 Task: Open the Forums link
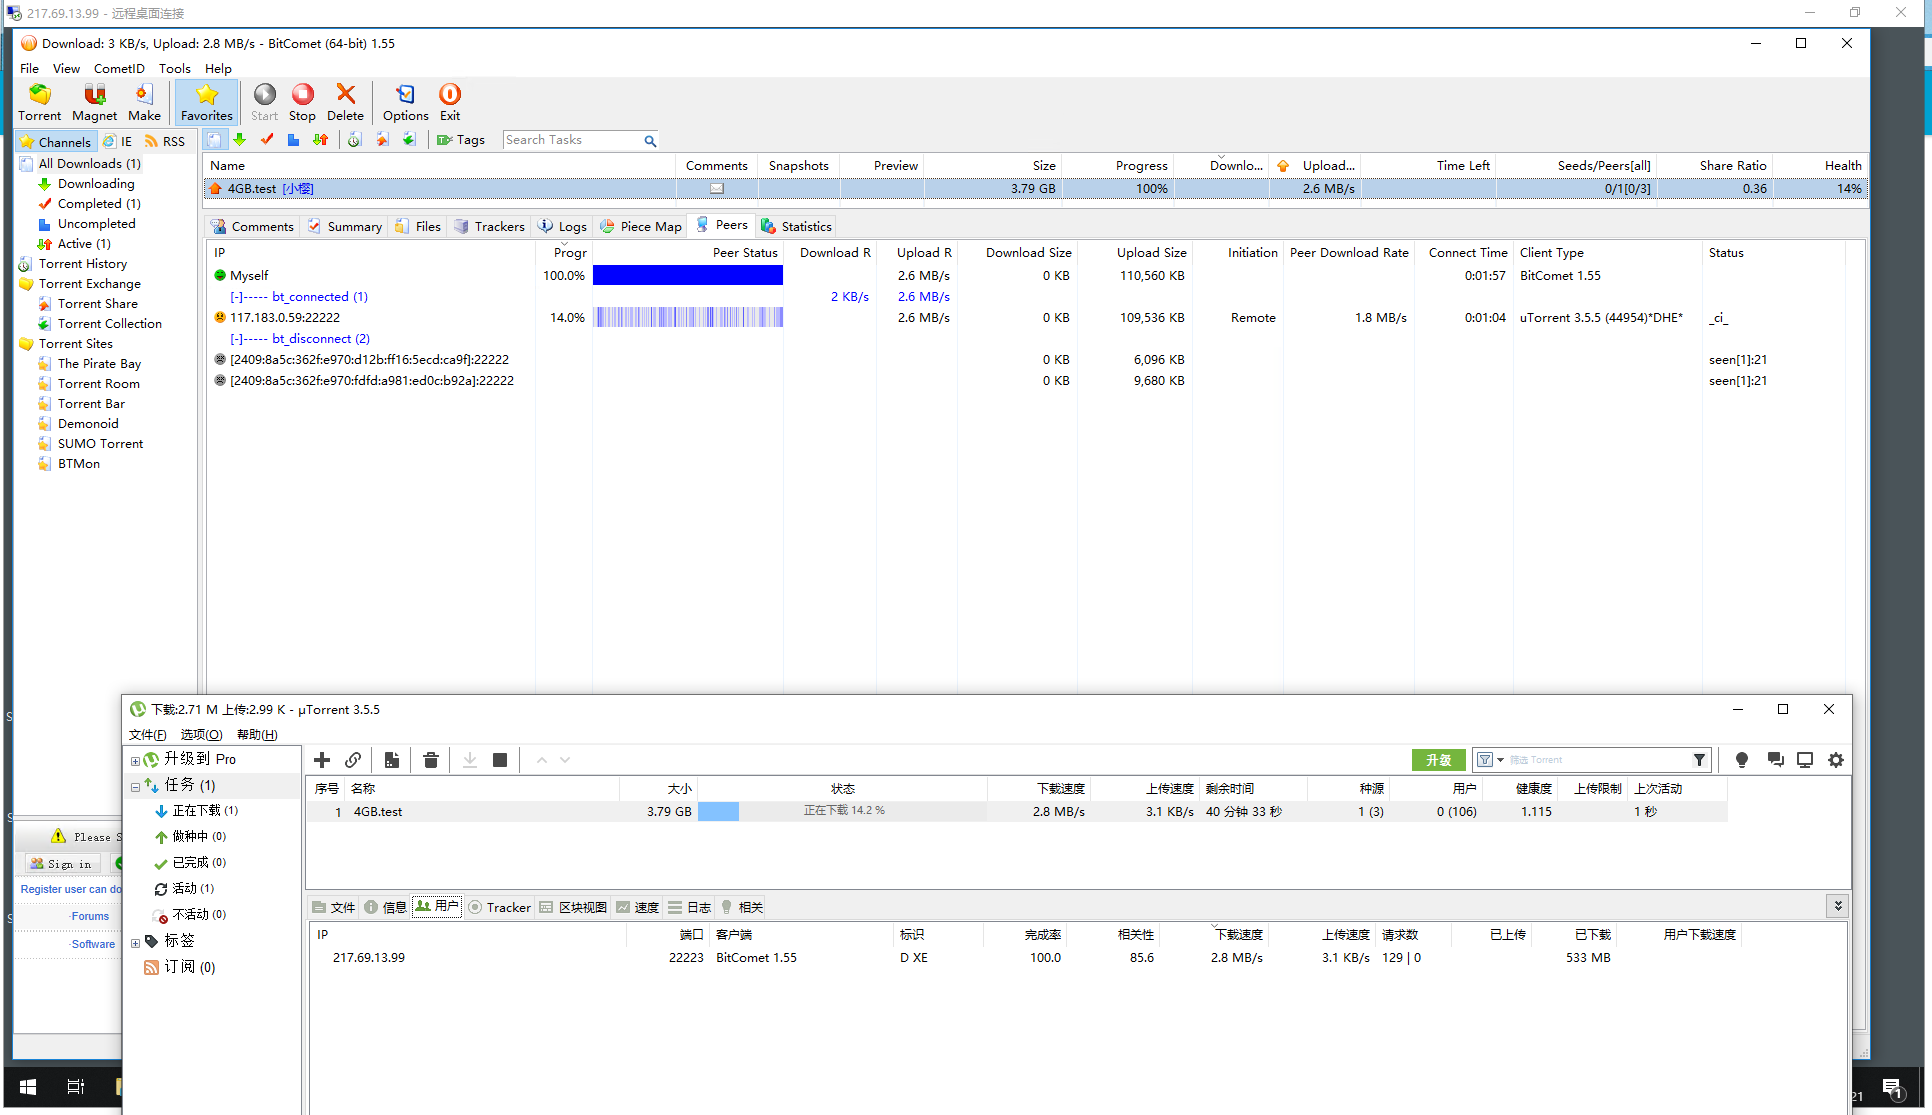coord(90,916)
